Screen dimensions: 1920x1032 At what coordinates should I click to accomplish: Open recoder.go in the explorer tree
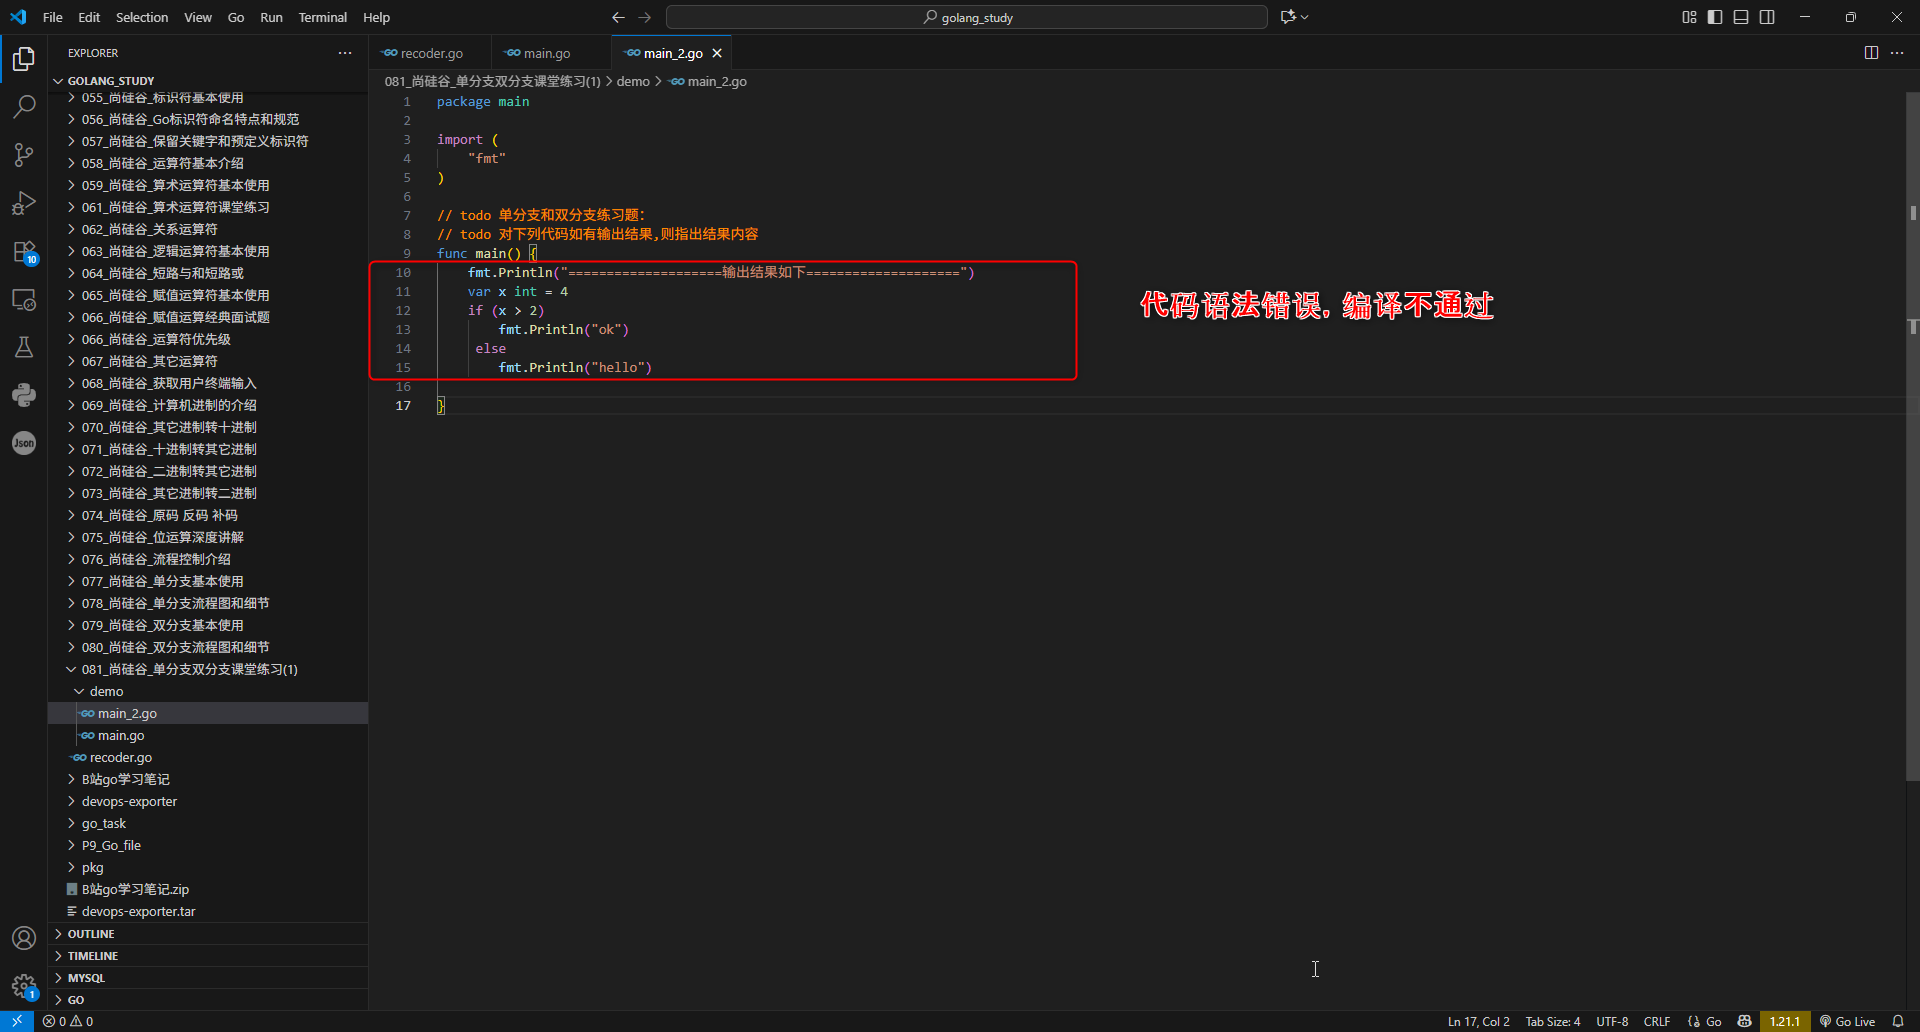208,758
